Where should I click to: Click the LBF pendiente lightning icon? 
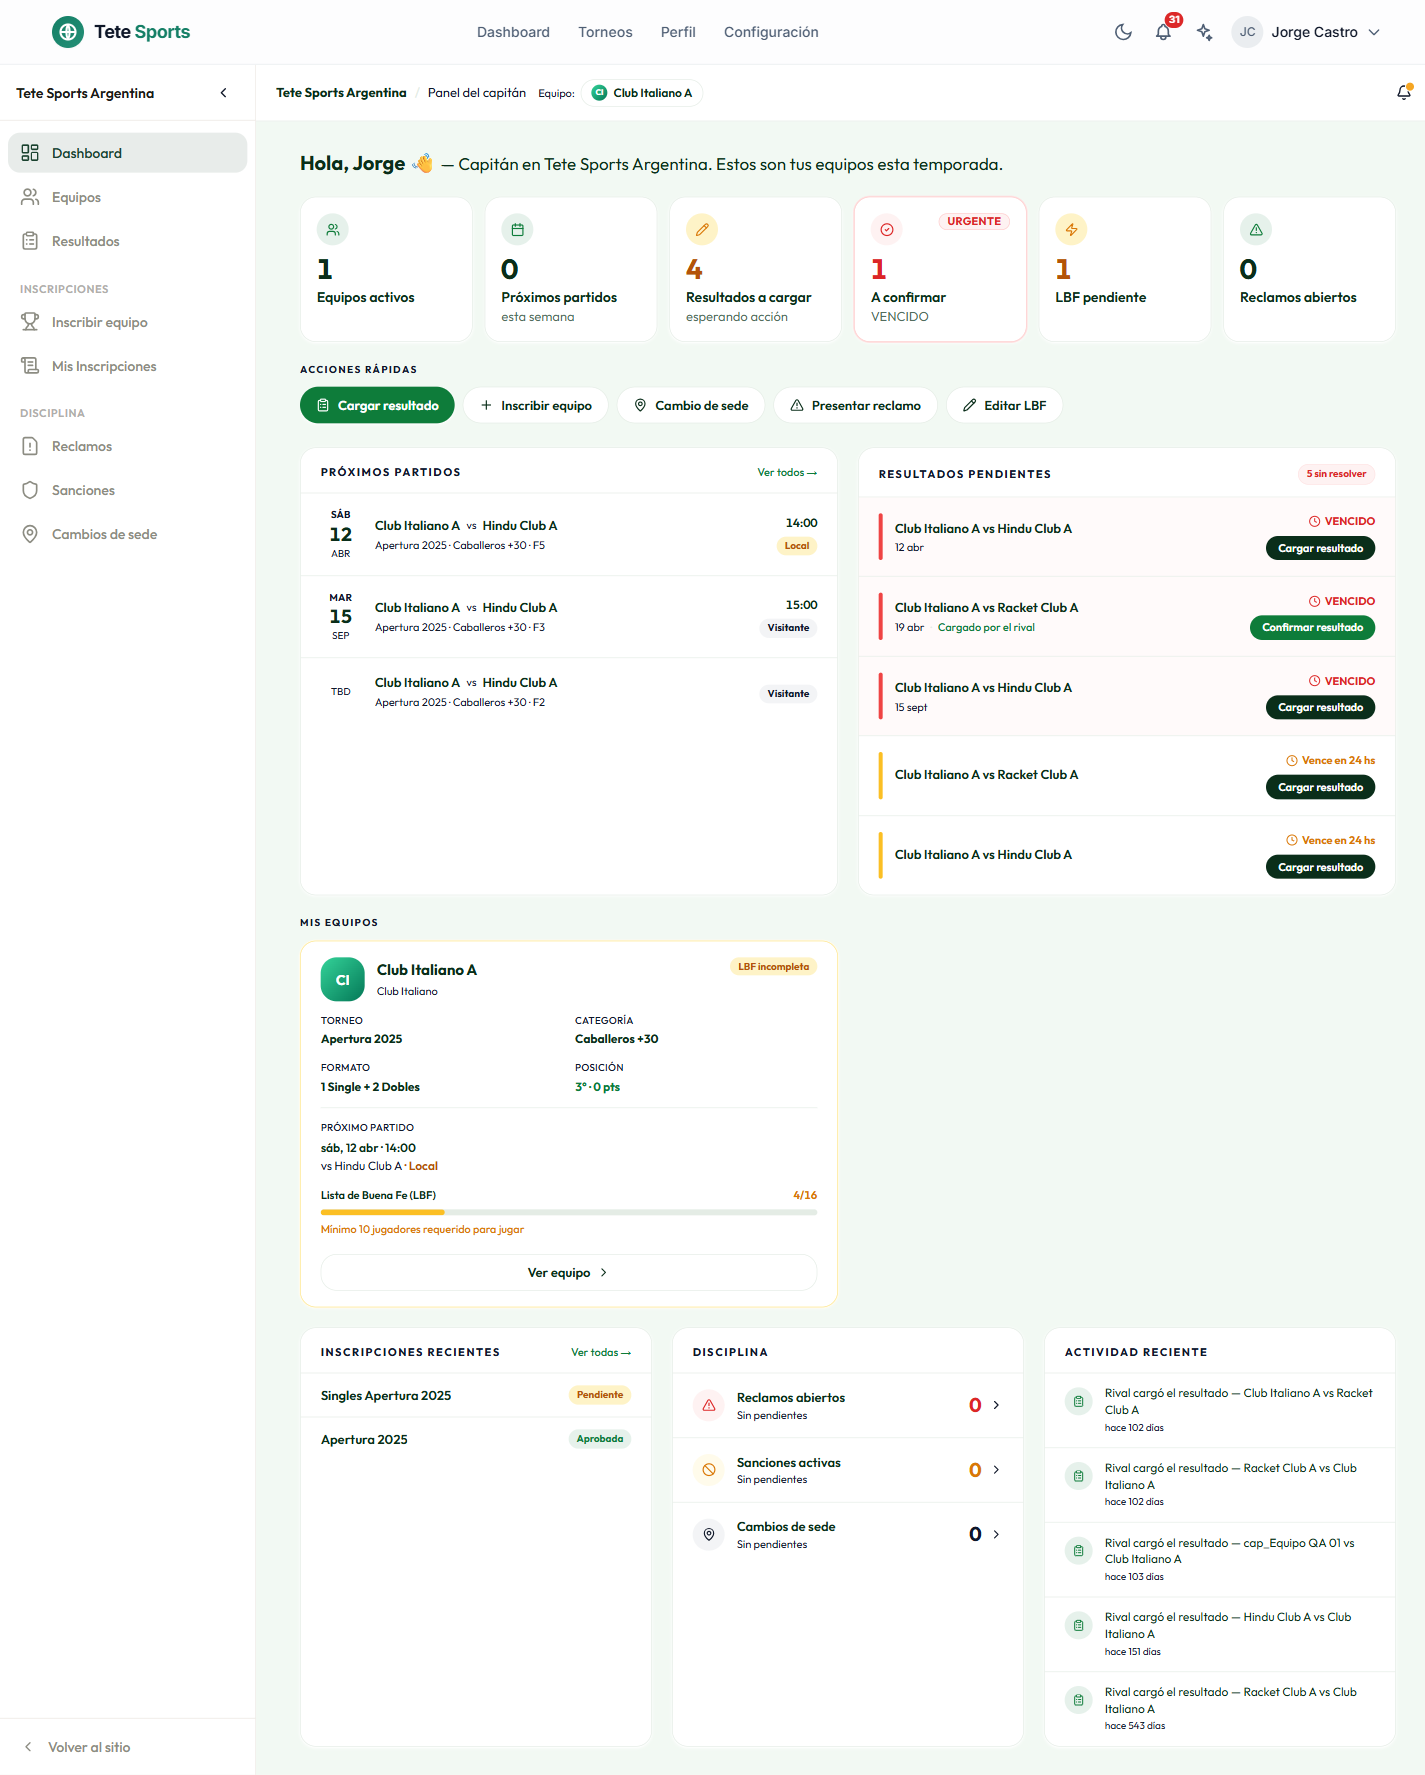(x=1071, y=229)
